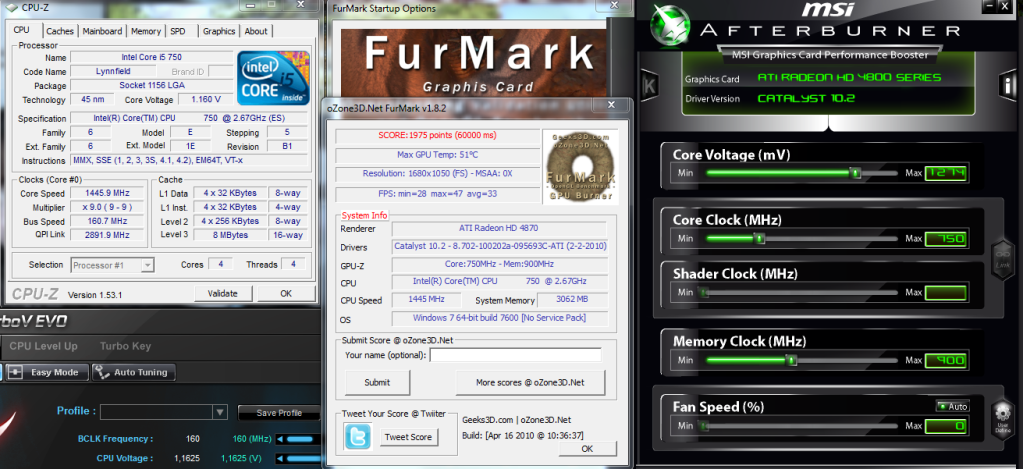Close the MSI Afterburner window
This screenshot has width=1023, height=469.
point(1003,7)
